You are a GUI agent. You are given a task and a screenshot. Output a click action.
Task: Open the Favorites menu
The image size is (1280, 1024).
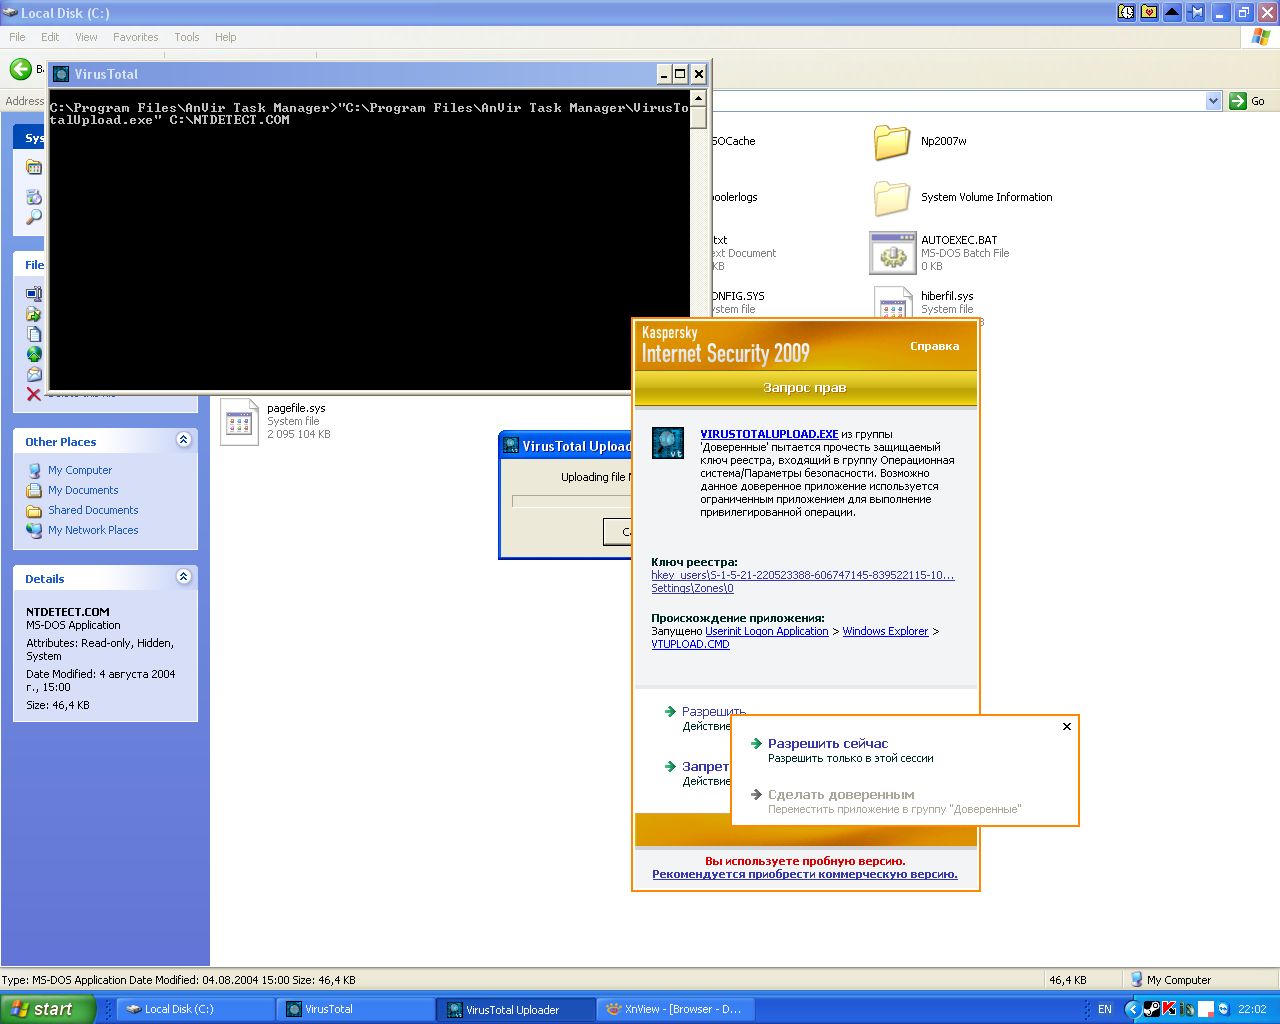pos(136,37)
